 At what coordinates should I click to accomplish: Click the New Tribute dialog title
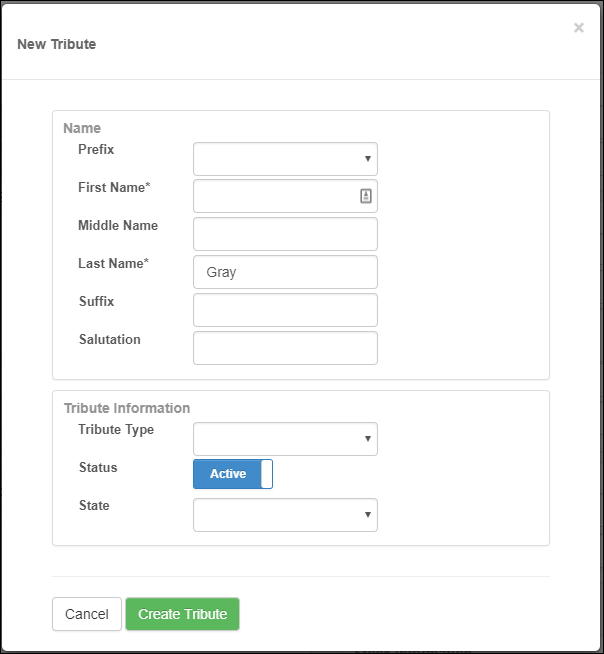(x=57, y=44)
